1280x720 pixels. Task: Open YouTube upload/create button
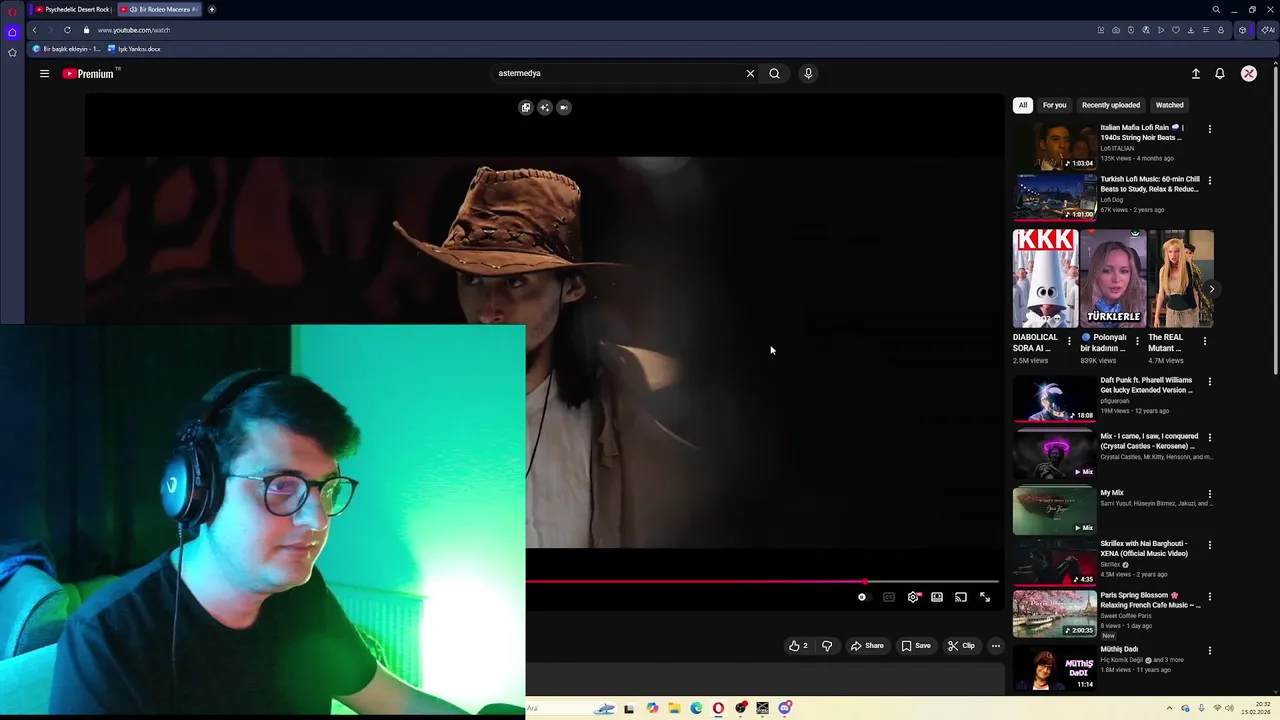click(1195, 73)
